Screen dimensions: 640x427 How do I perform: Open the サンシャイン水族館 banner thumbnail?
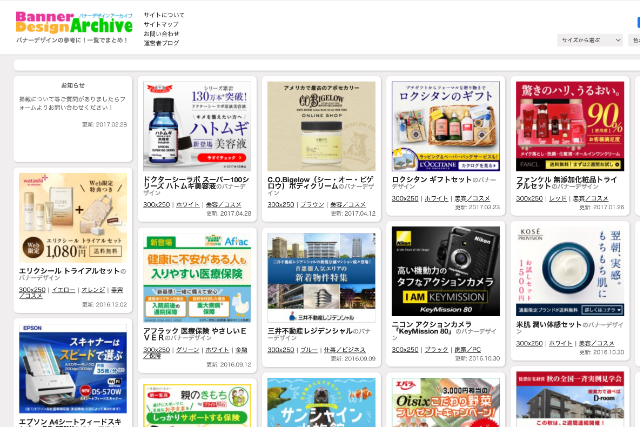[x=321, y=402]
